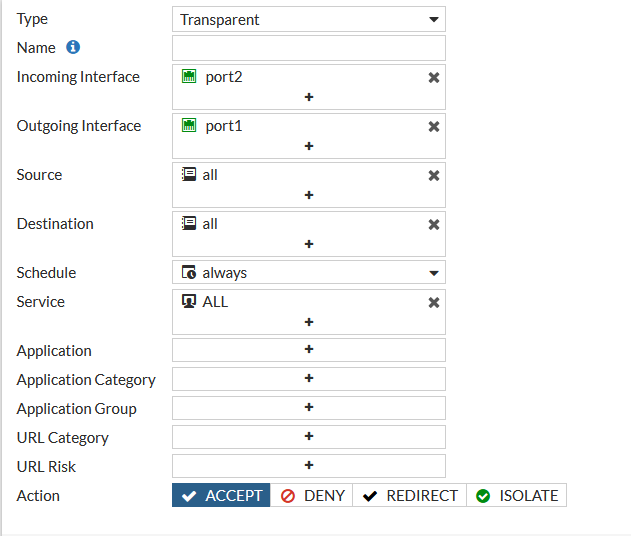Click the Name text input field
Image resolution: width=631 pixels, height=536 pixels.
point(309,48)
